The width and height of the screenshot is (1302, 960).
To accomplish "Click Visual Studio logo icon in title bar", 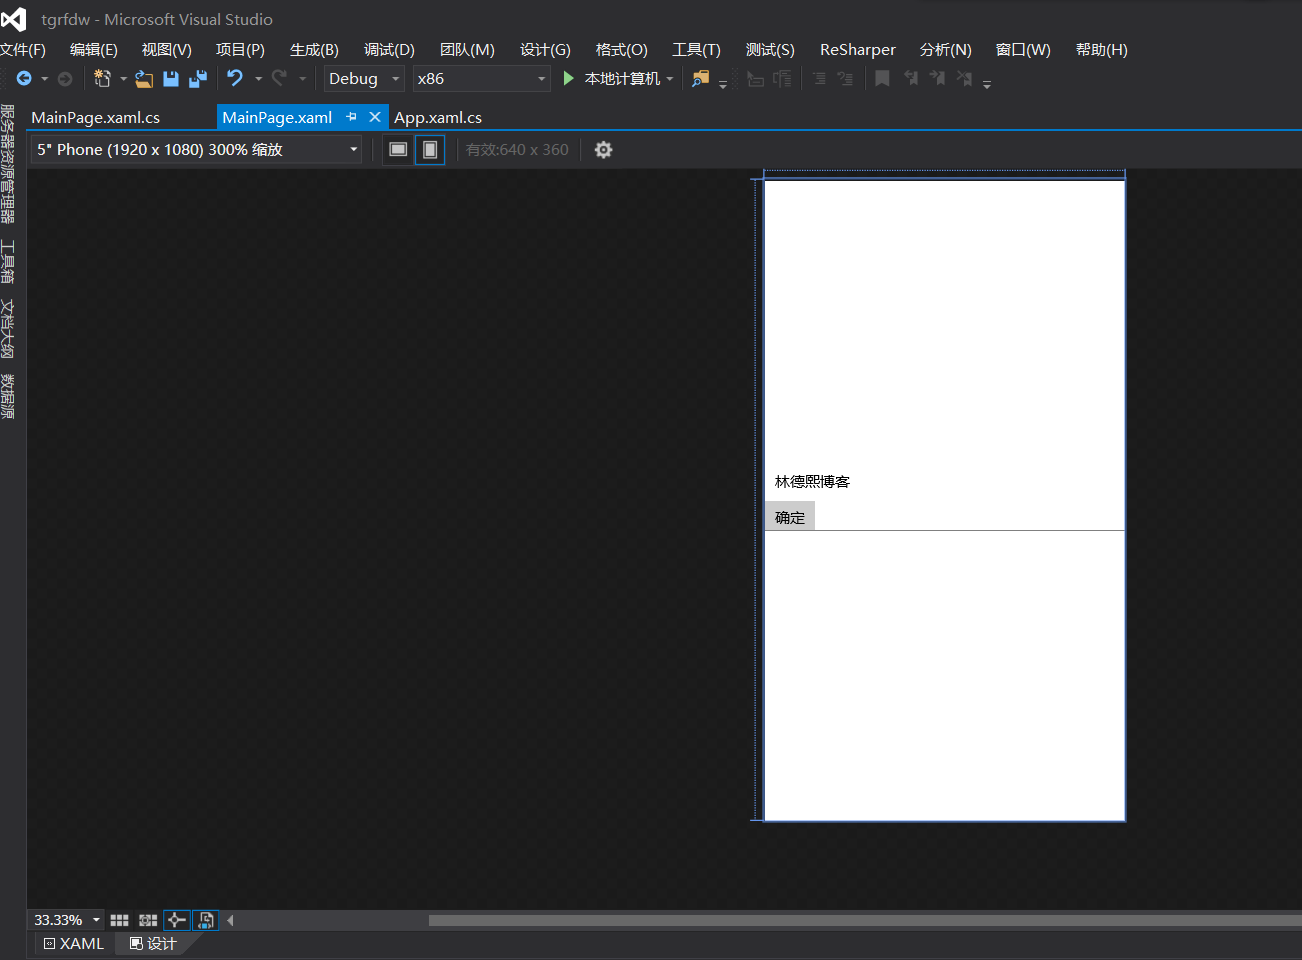I will [14, 19].
